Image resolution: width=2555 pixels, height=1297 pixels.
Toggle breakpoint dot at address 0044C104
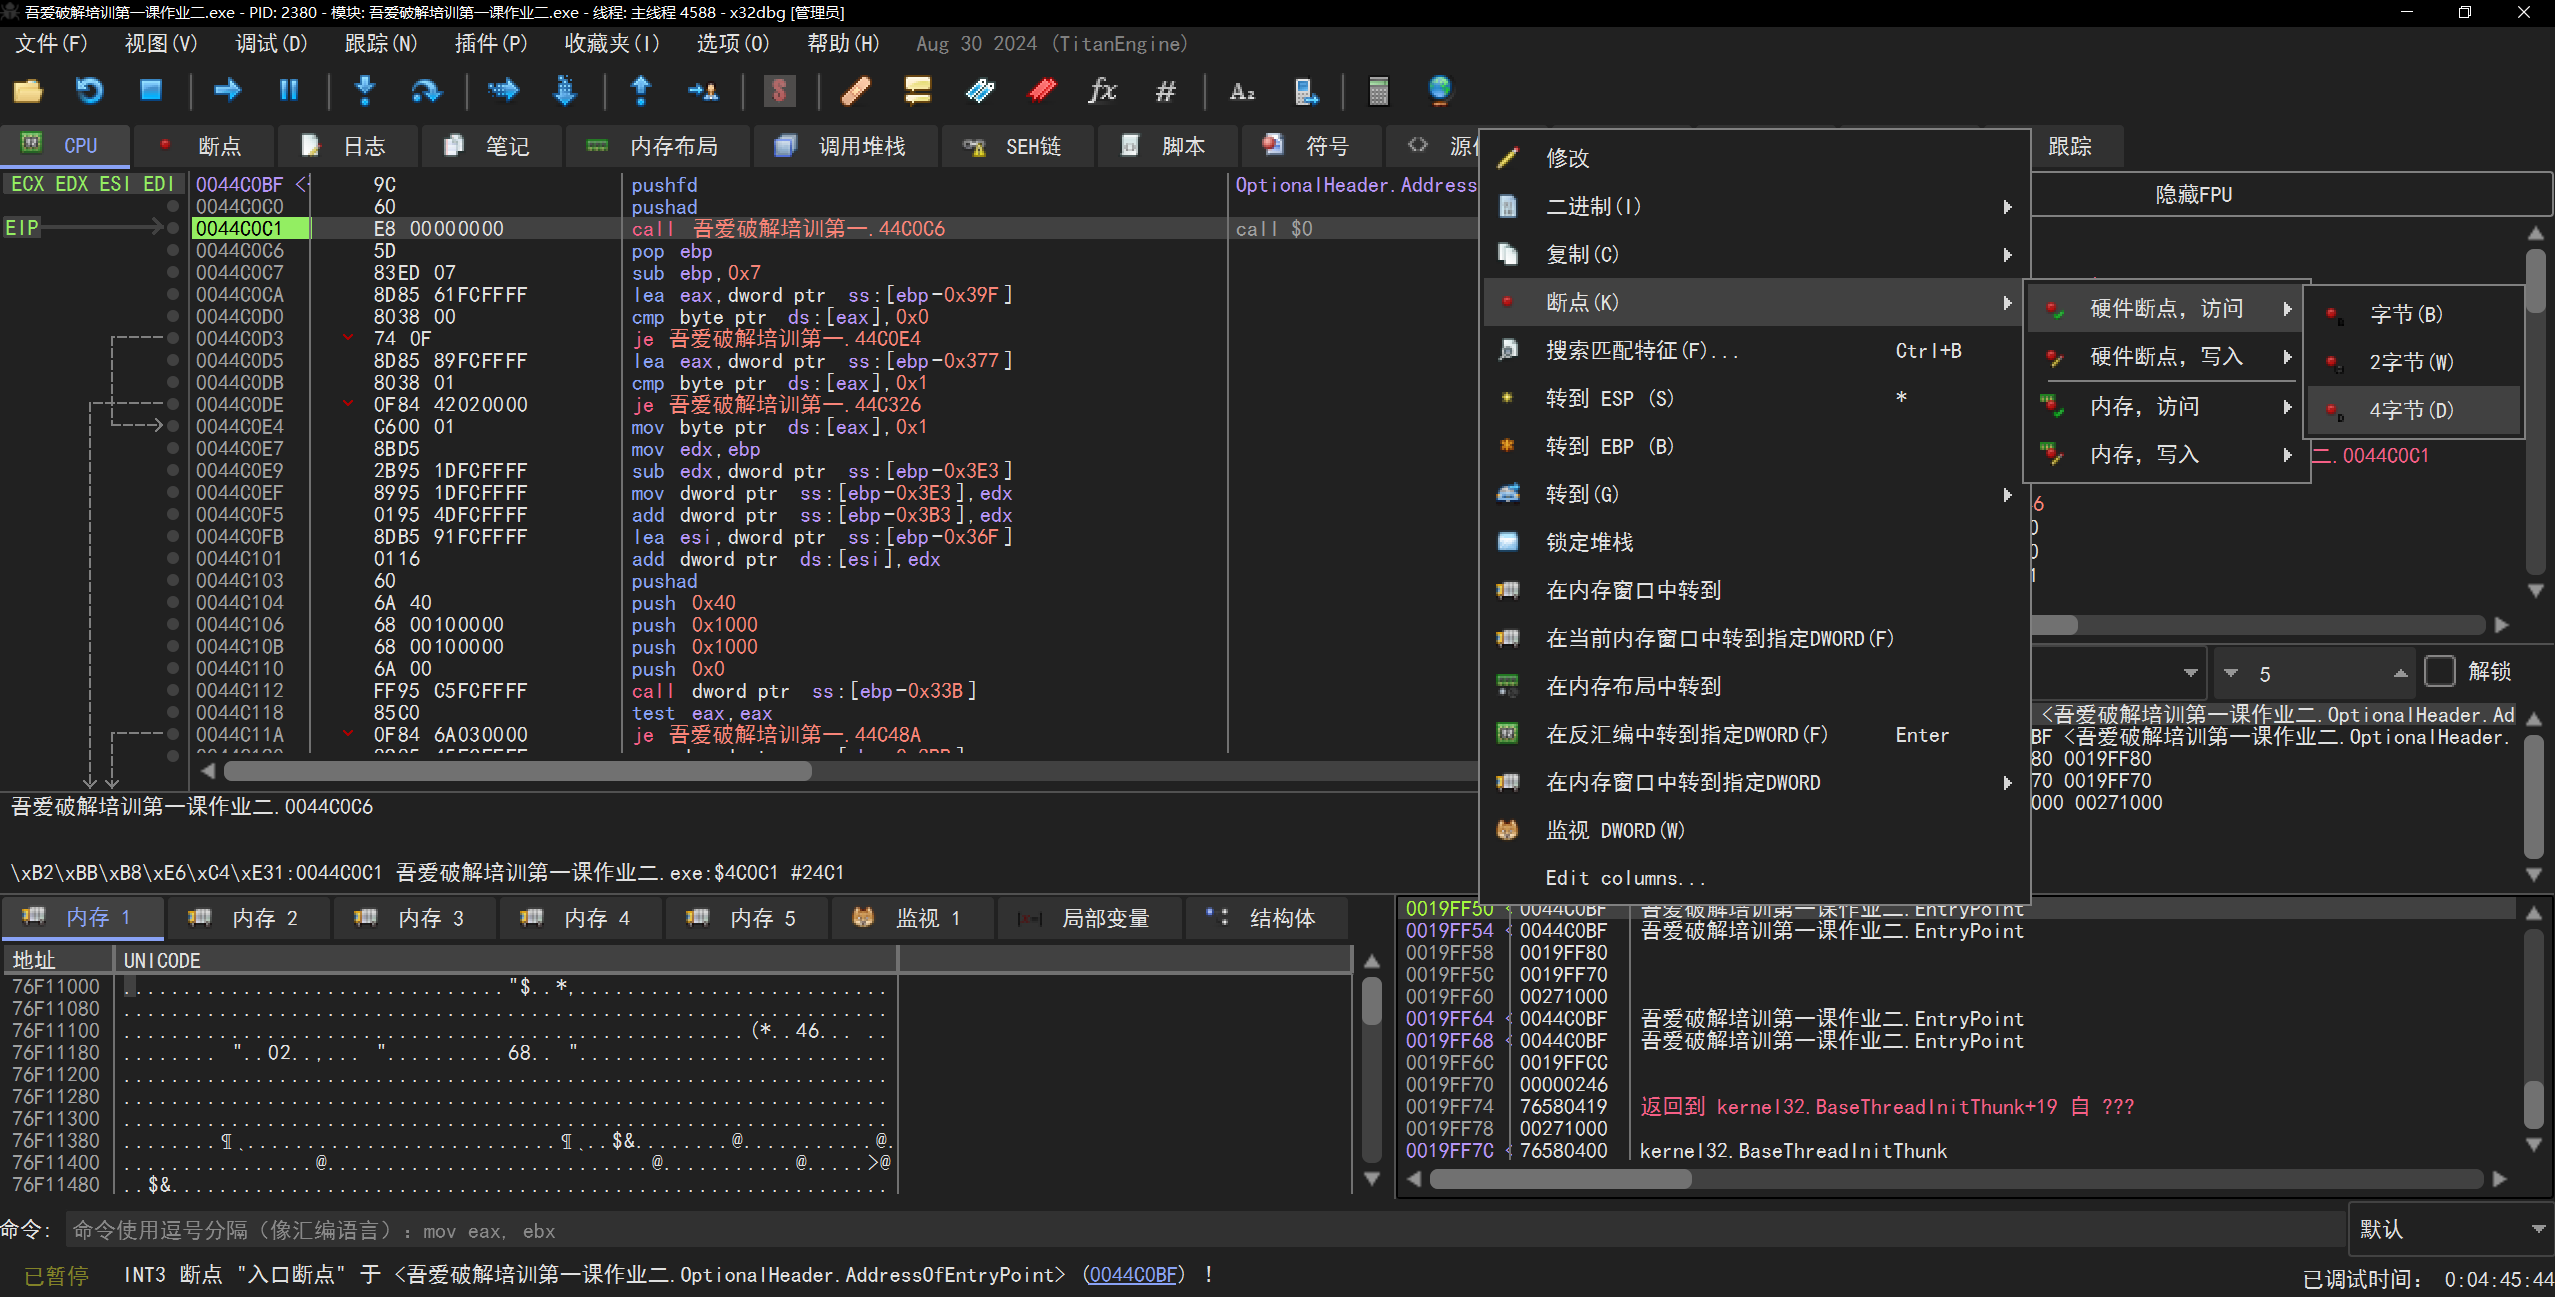point(173,603)
